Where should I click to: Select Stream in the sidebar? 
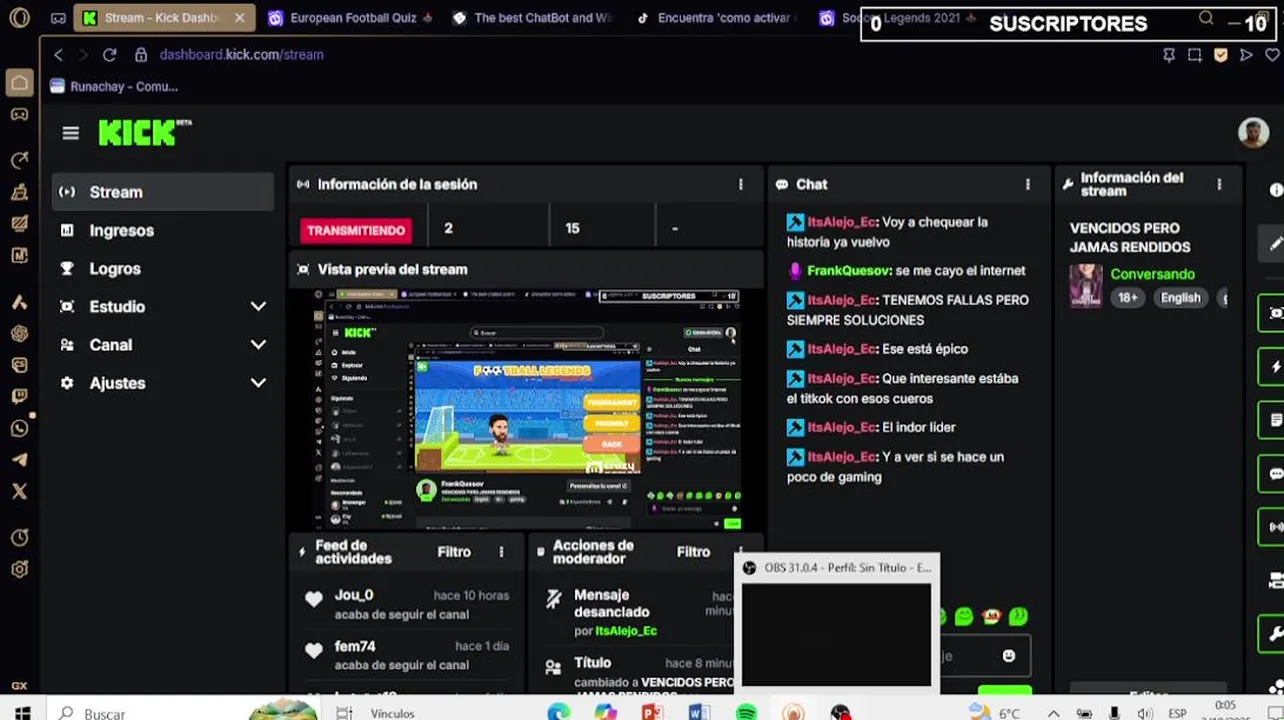point(163,192)
